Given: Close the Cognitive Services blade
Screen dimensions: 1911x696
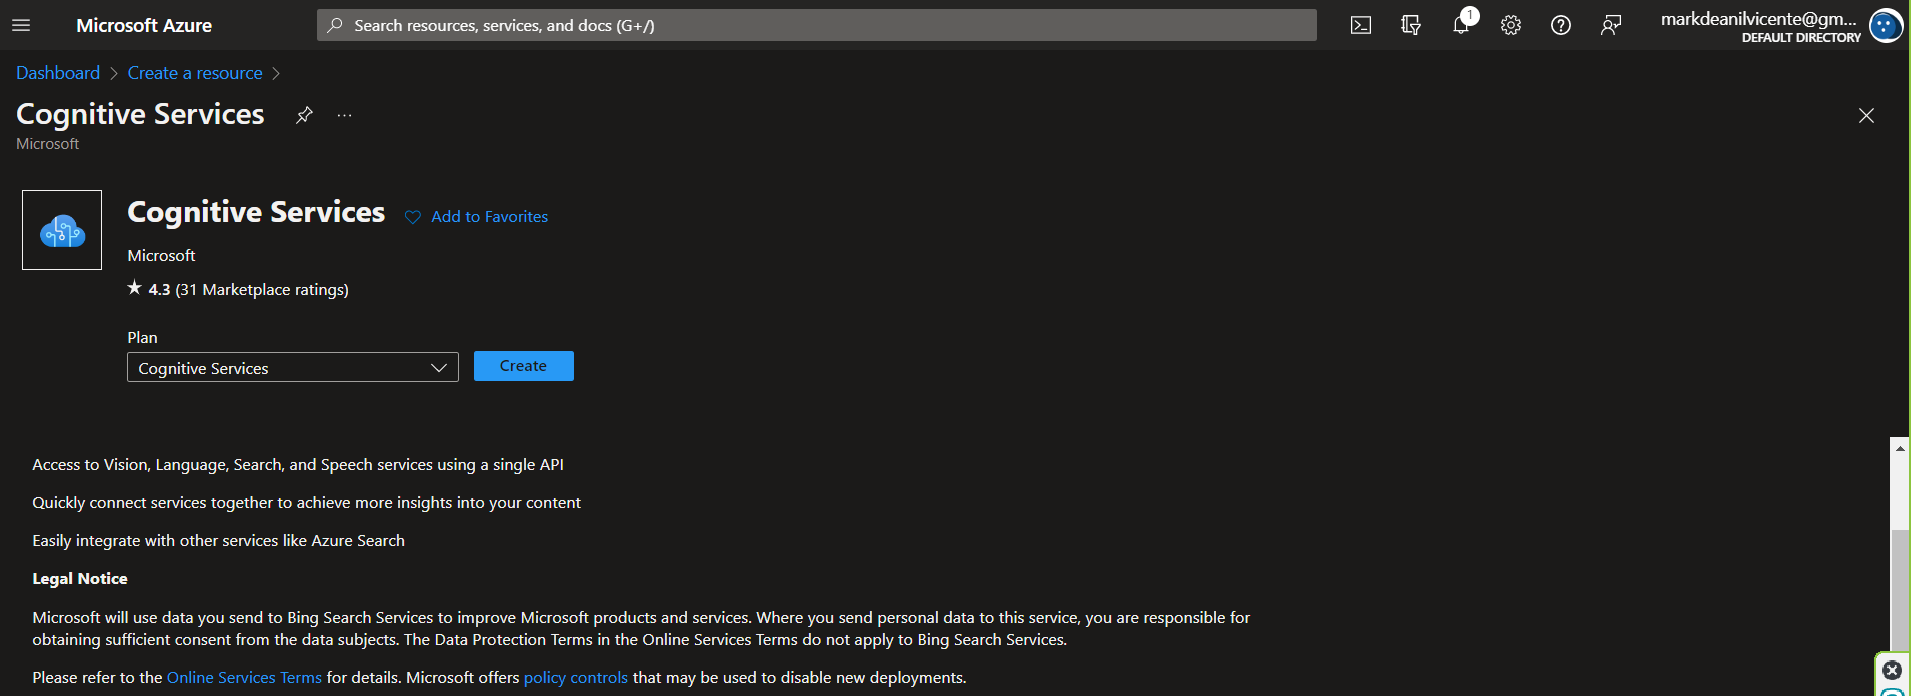Looking at the screenshot, I should (1866, 115).
